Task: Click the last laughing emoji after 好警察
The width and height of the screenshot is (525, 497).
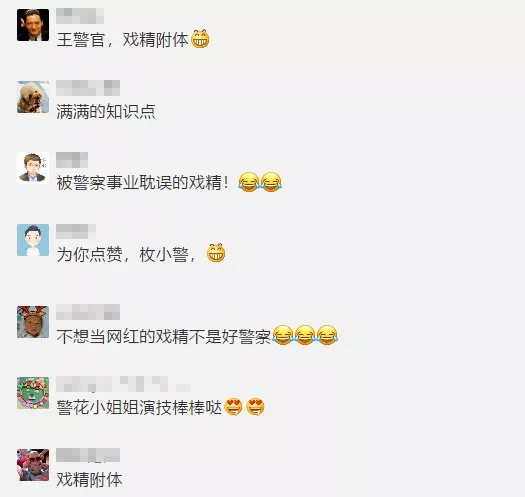Action: click(x=327, y=335)
